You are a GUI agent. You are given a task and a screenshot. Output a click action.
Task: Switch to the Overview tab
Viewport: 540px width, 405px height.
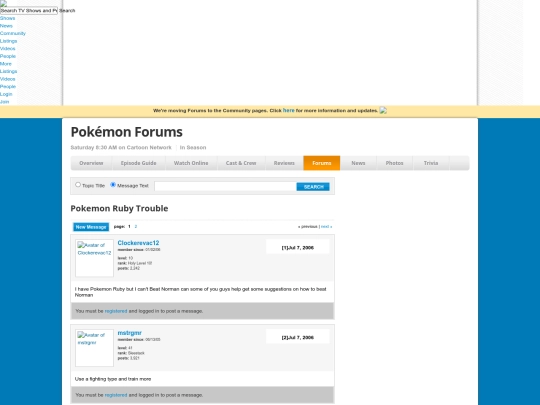(91, 163)
